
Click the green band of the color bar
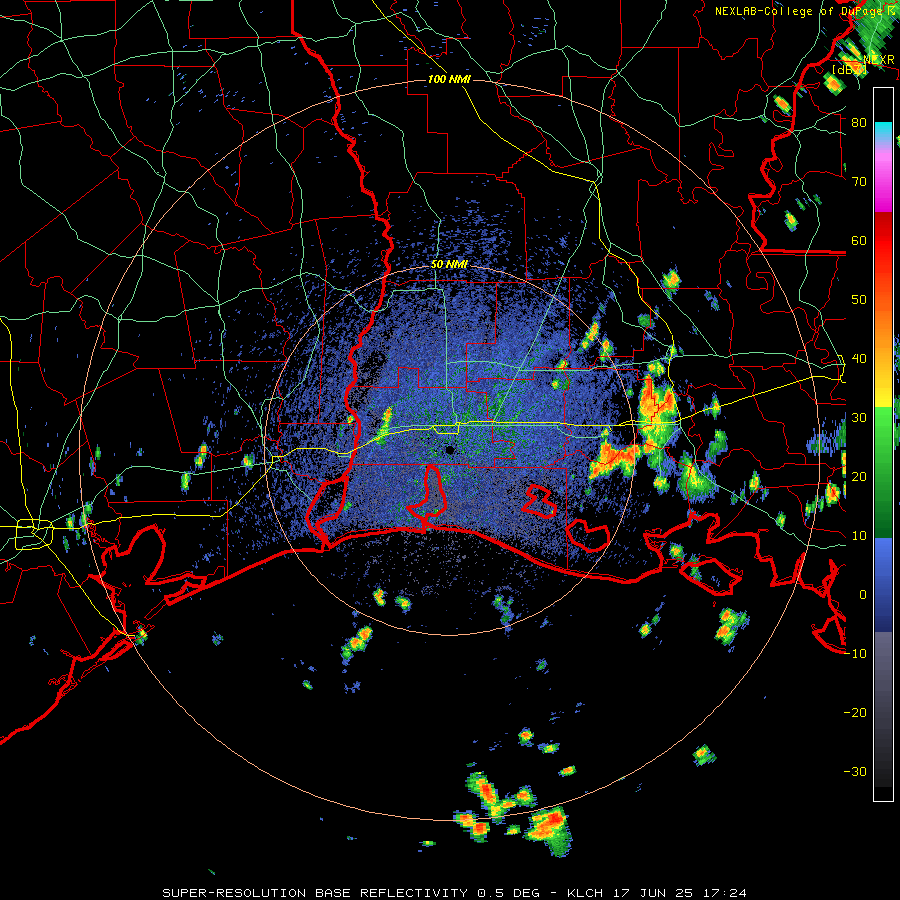(883, 471)
